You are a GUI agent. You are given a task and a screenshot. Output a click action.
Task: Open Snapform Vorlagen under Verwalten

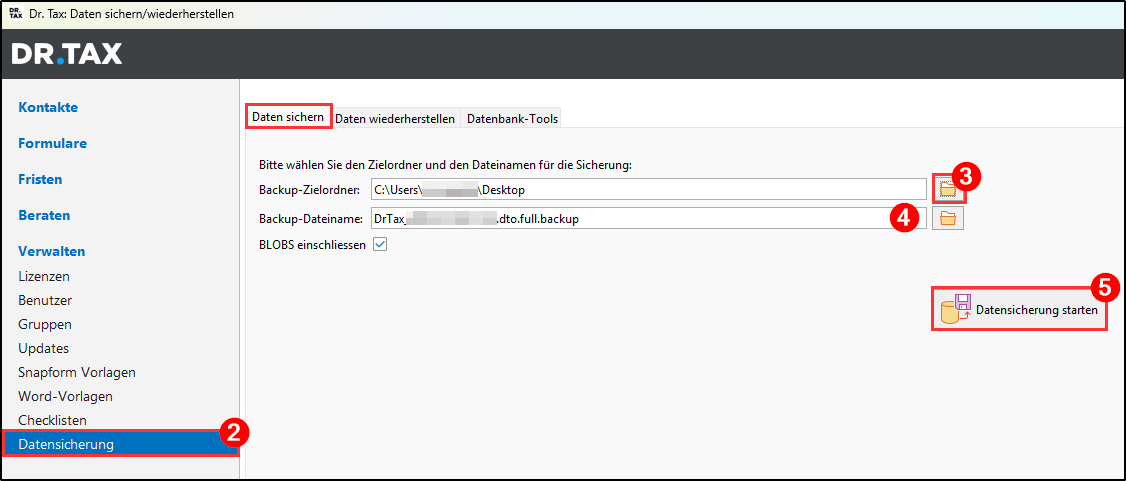(x=77, y=373)
